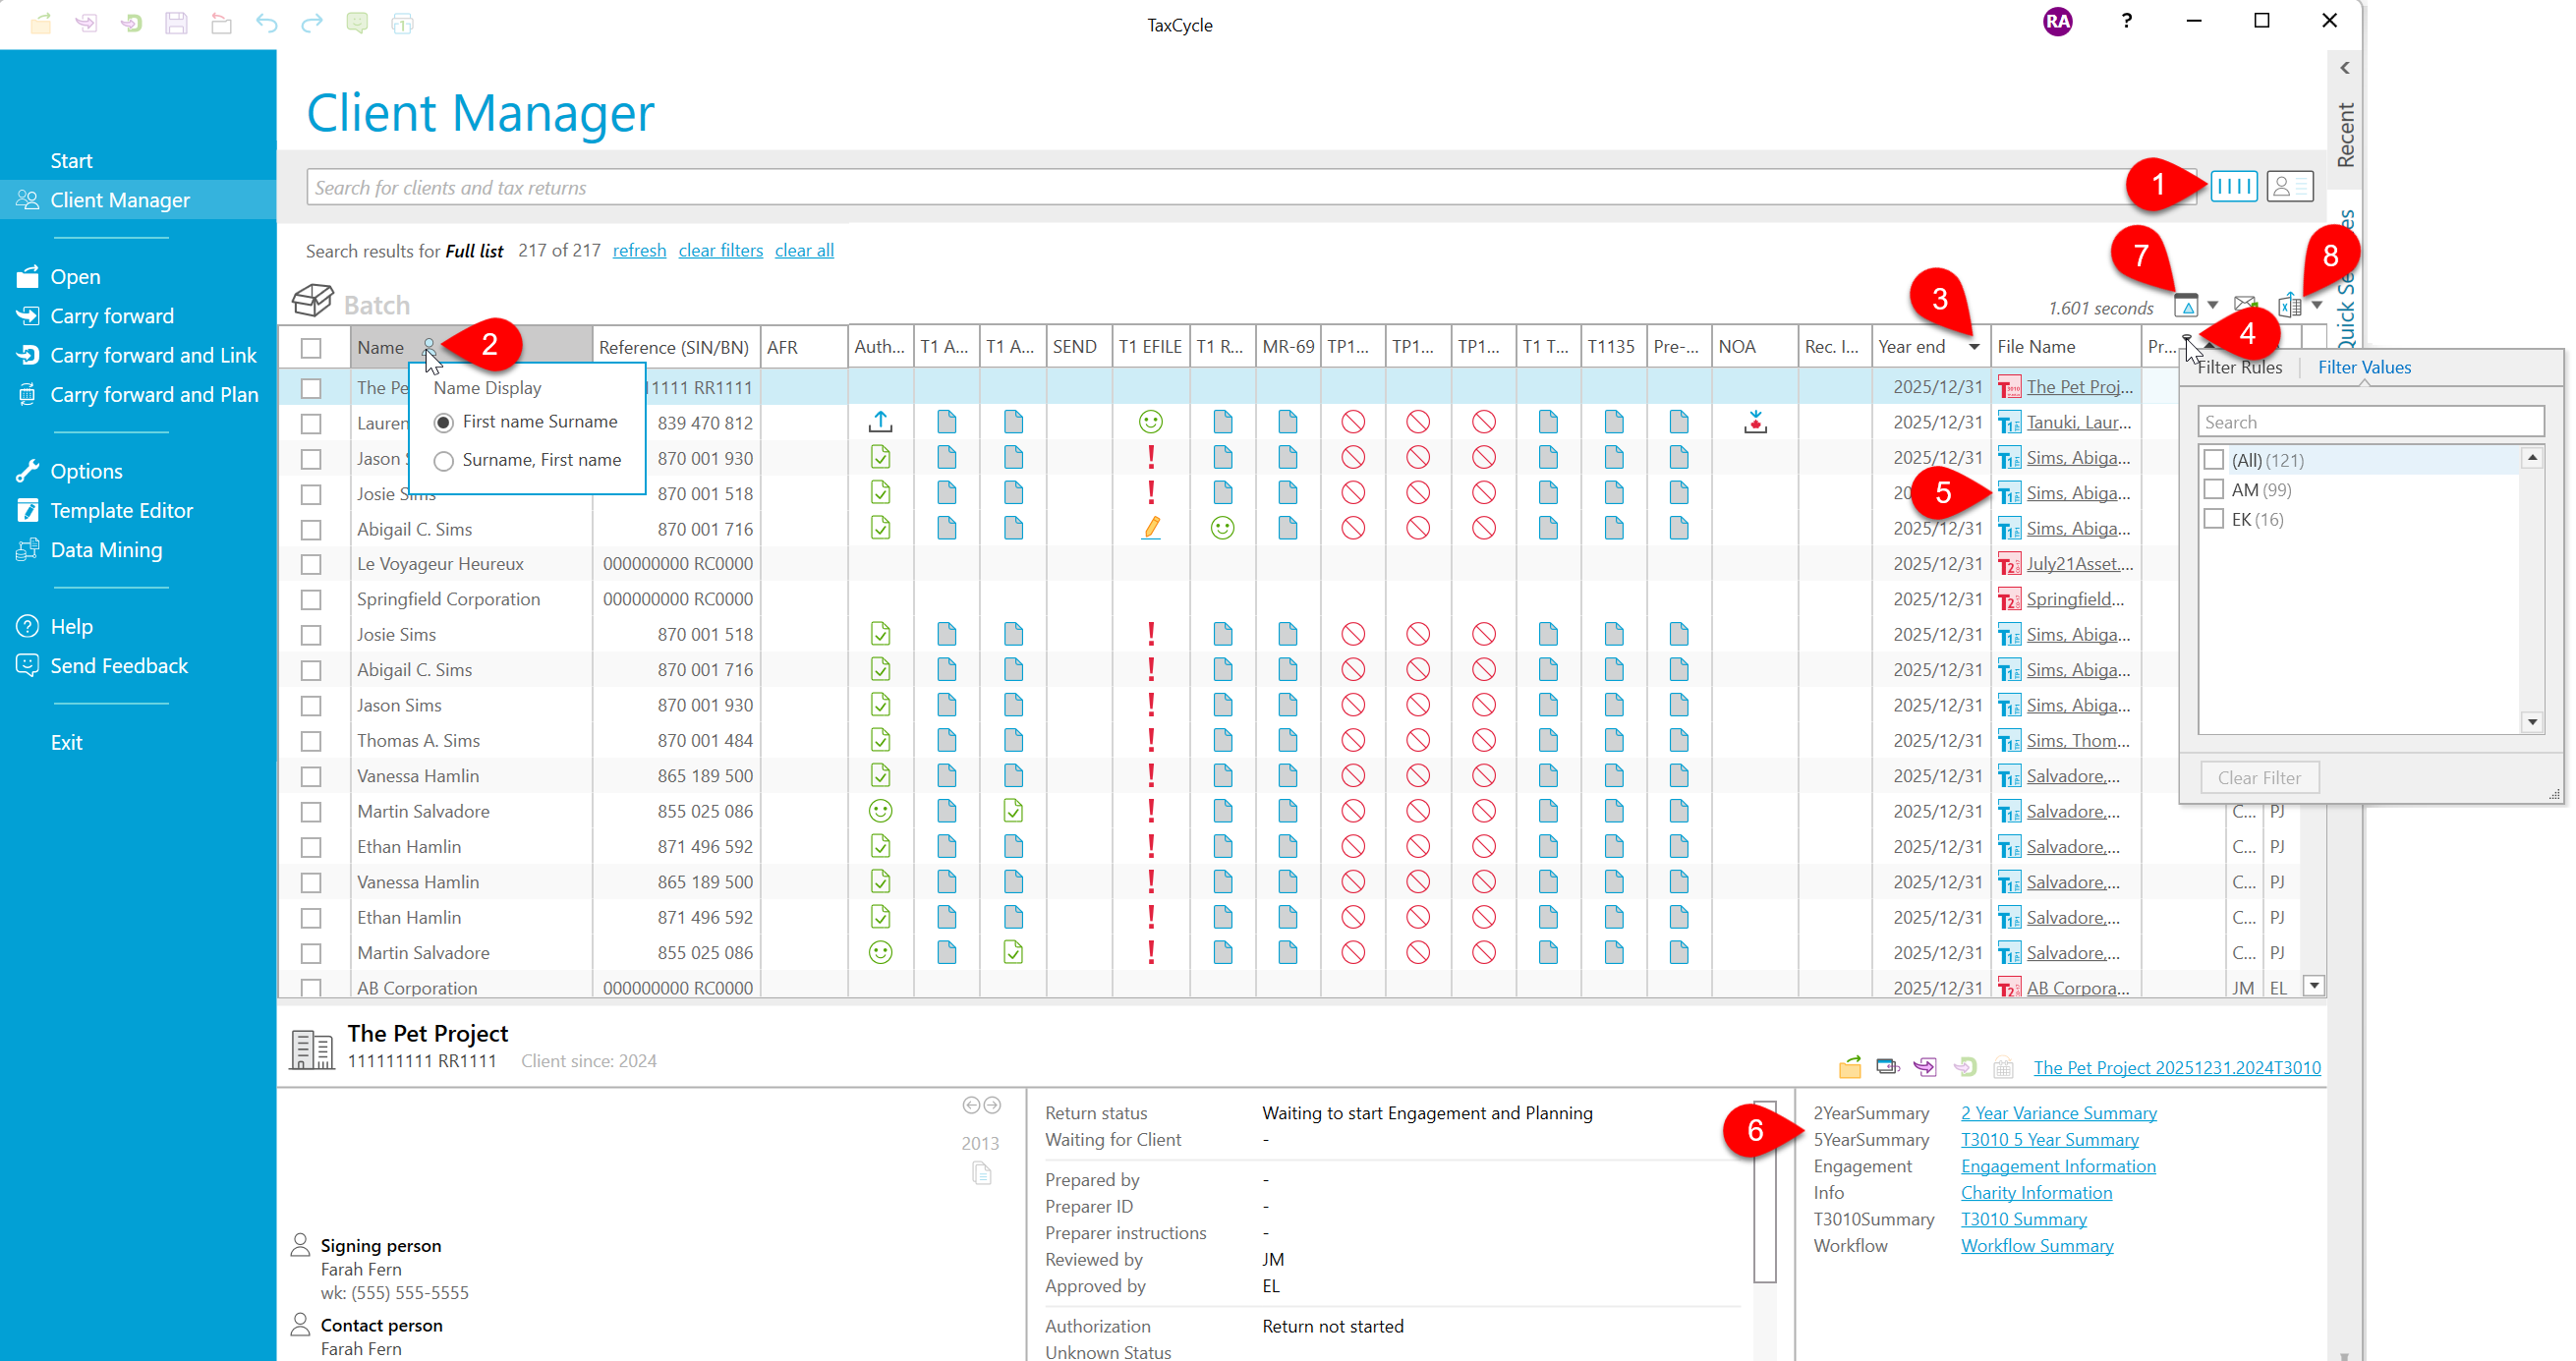Check the AM (99) filter value

[x=2214, y=490]
